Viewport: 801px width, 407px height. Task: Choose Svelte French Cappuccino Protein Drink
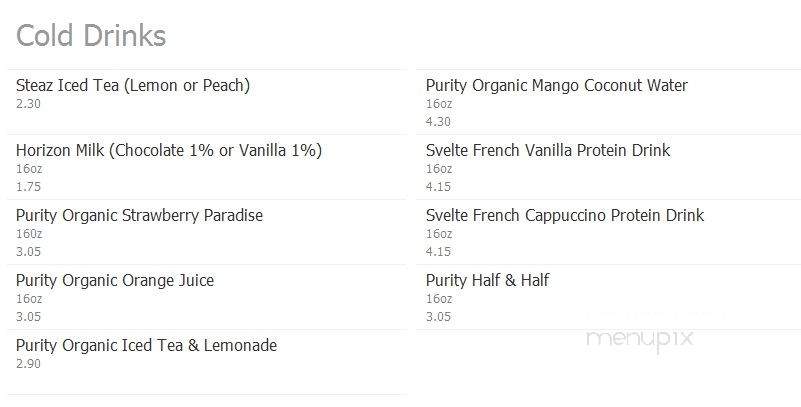(565, 216)
